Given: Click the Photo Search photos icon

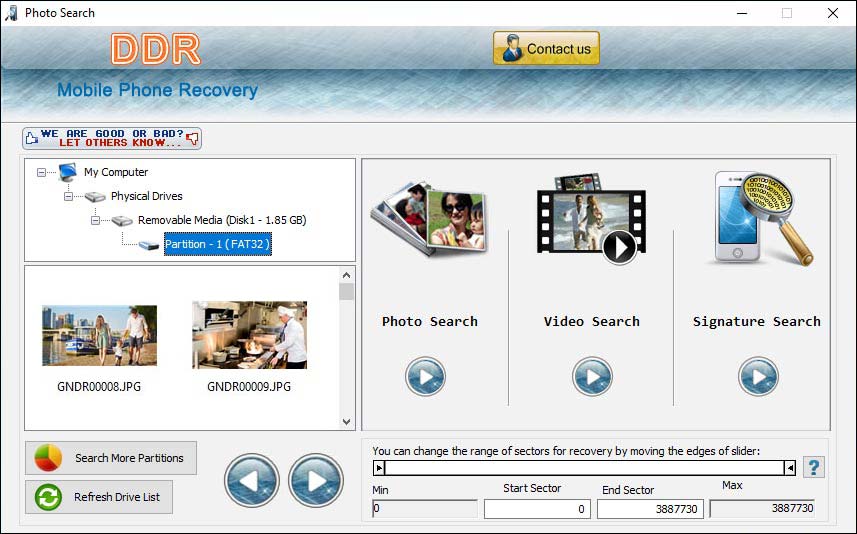Looking at the screenshot, I should click(430, 219).
